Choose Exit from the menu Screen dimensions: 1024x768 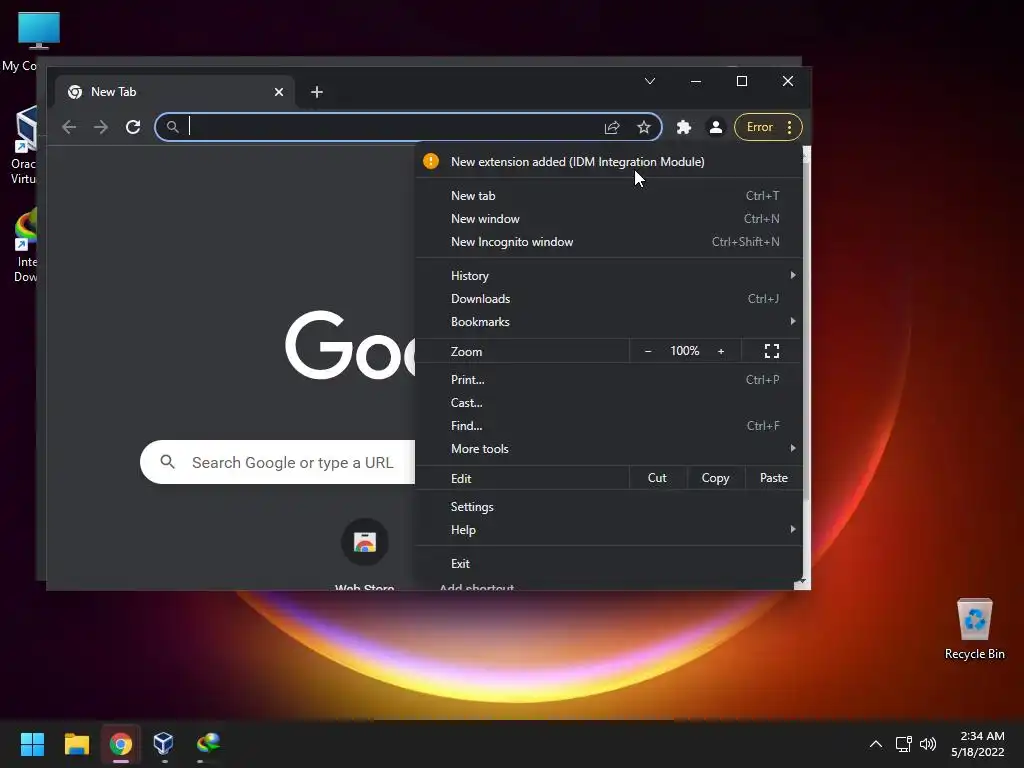[608, 564]
